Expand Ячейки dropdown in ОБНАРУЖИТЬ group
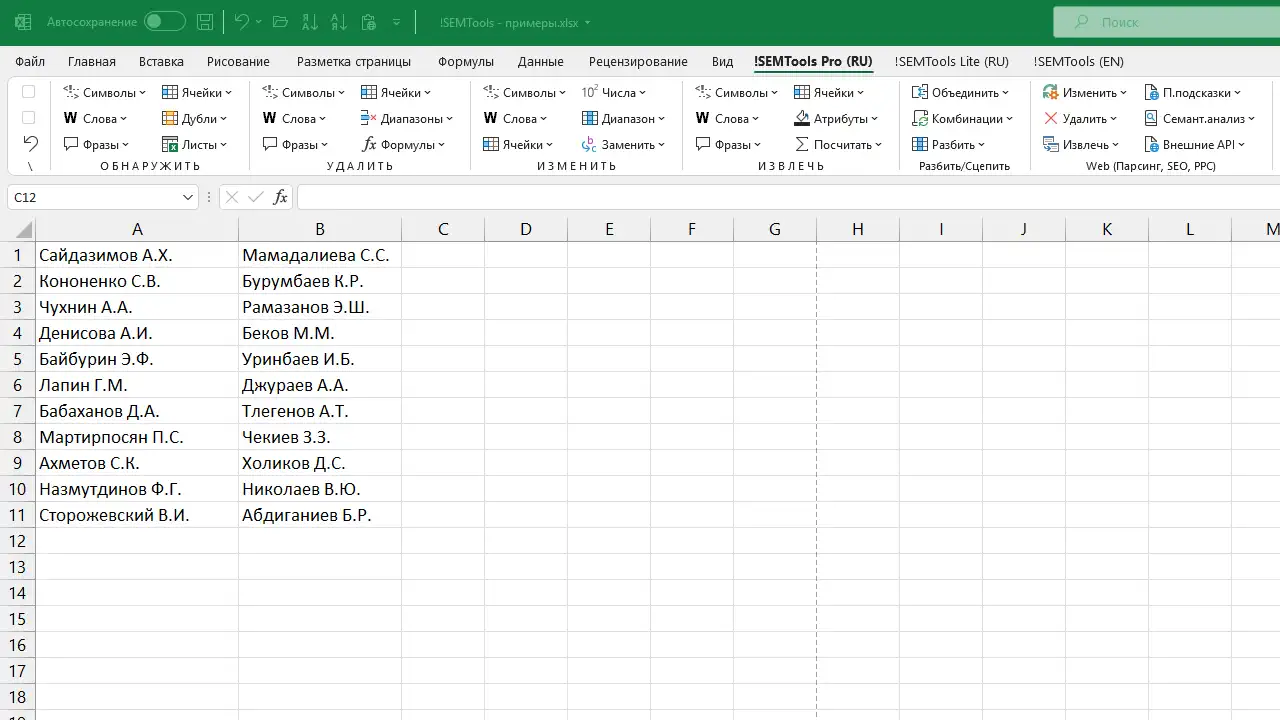This screenshot has height=720, width=1280. point(197,92)
